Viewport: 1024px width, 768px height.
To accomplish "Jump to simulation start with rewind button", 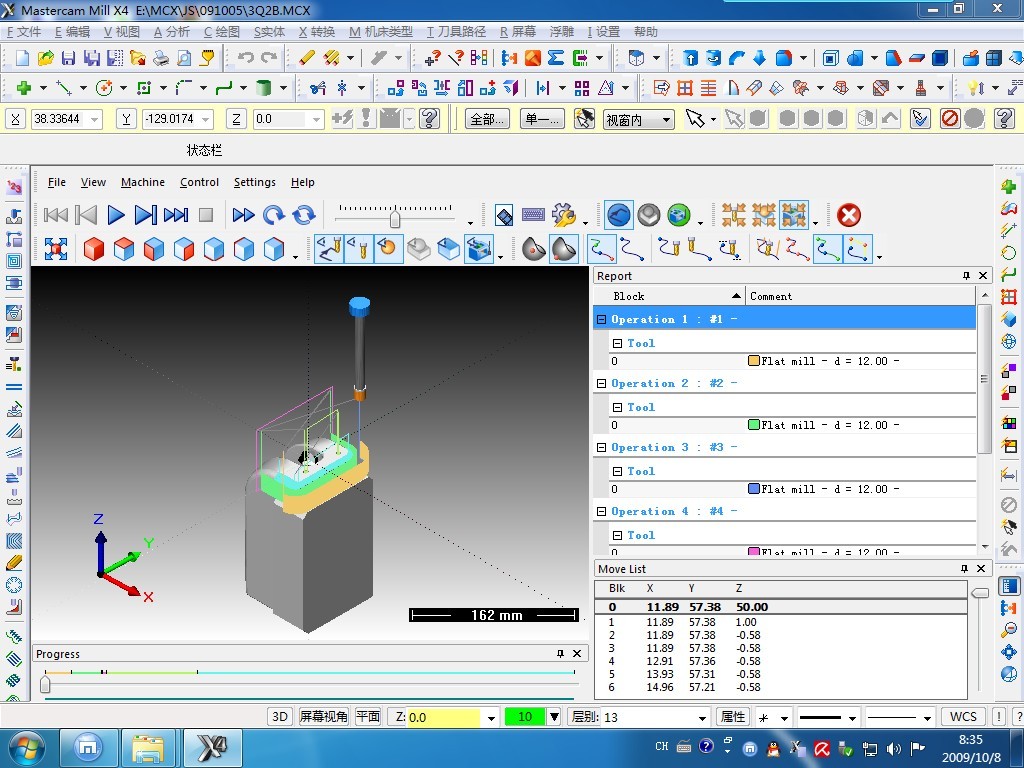I will click(56, 215).
